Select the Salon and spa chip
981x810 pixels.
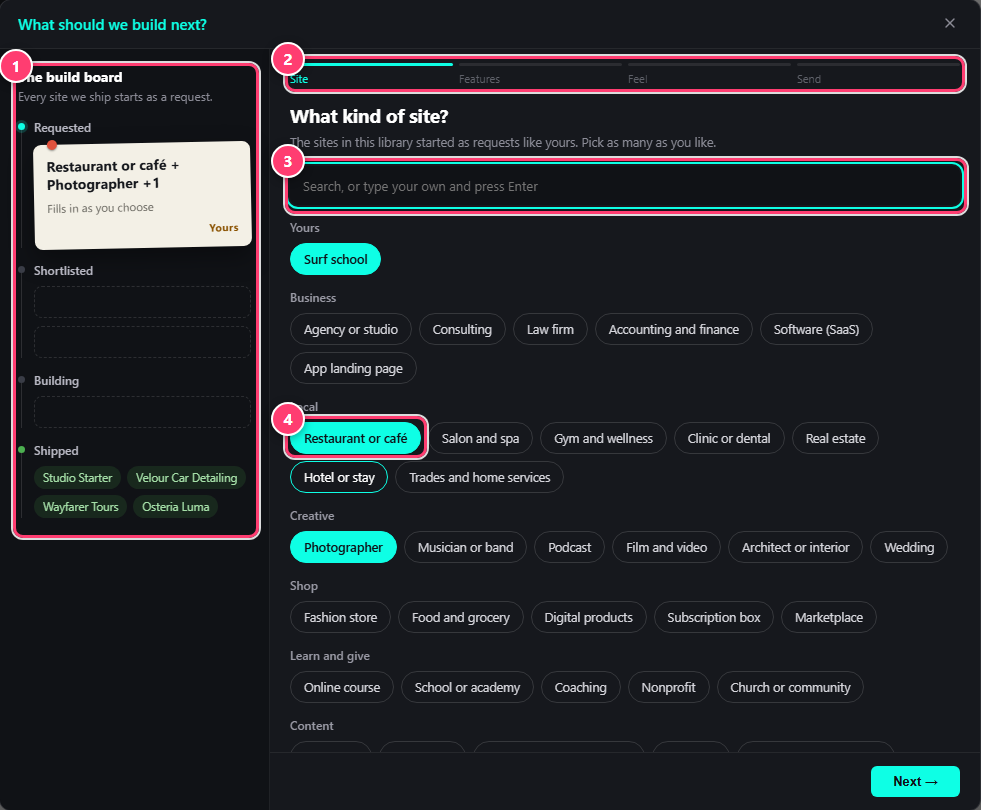480,438
